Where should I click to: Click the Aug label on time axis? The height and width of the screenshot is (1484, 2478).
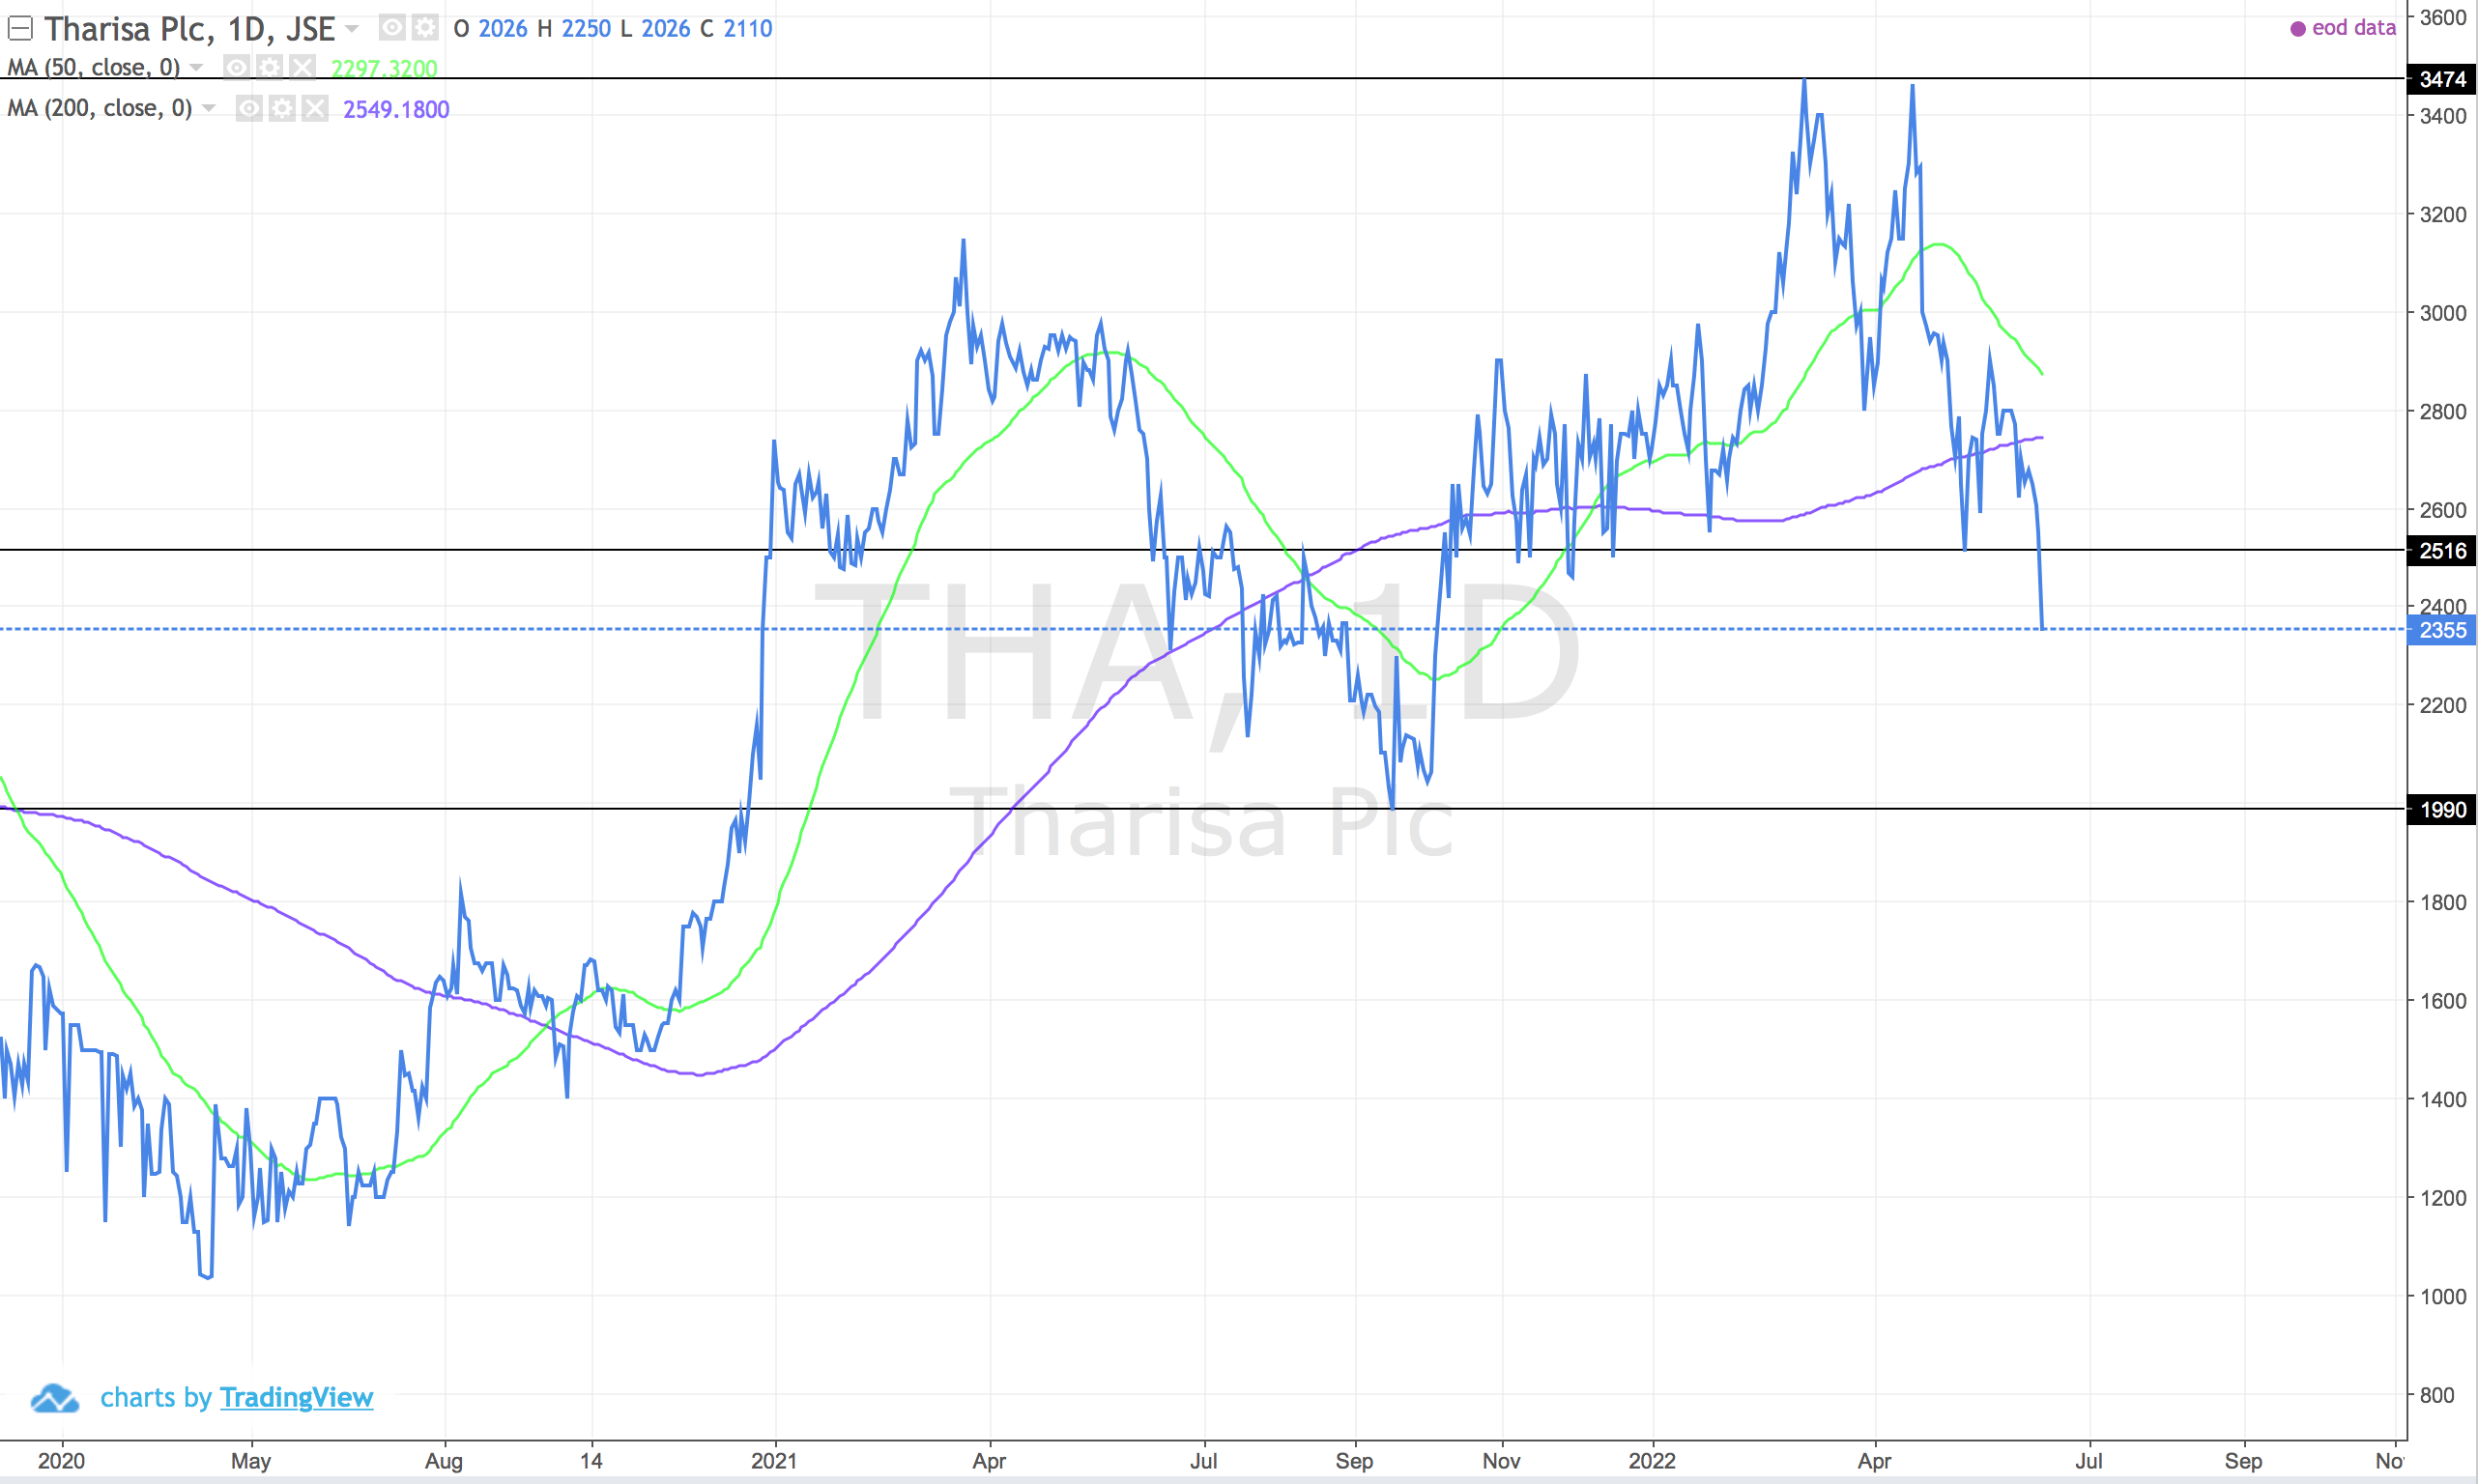(x=444, y=1461)
